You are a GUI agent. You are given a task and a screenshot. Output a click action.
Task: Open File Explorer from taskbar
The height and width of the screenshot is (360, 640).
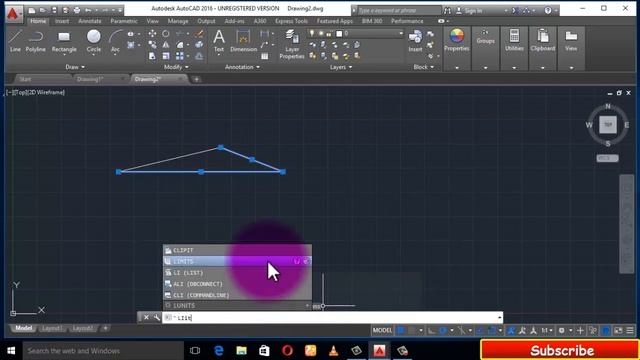click(x=241, y=351)
